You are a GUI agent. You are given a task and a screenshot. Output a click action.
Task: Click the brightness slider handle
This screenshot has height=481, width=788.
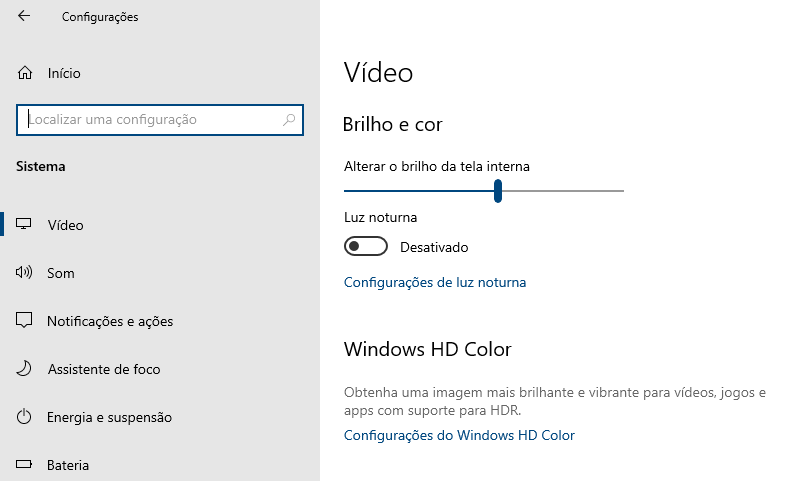point(498,191)
